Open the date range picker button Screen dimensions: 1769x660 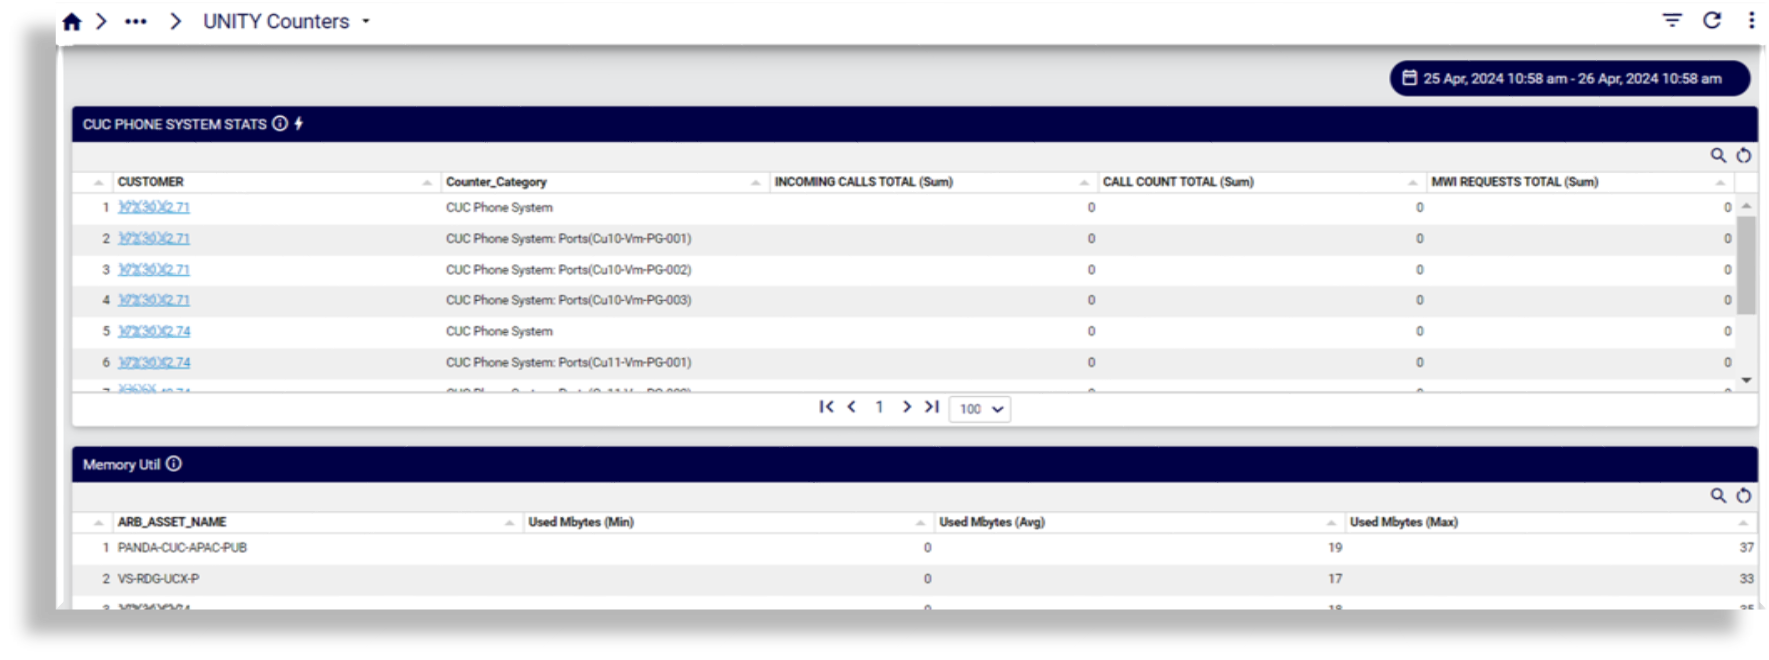coord(1569,78)
